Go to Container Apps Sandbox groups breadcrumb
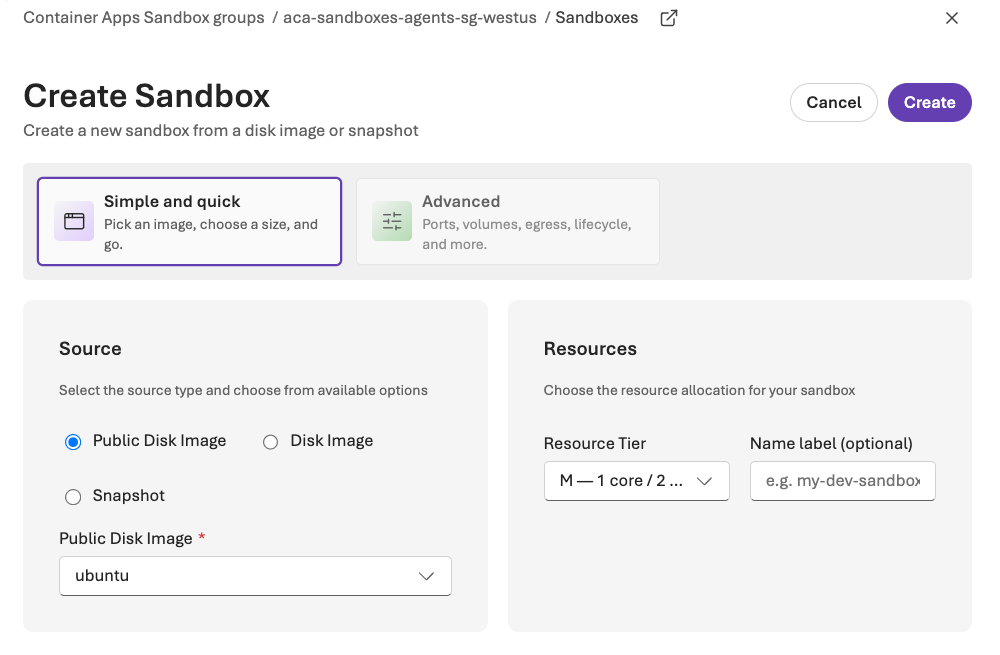1000x655 pixels. pos(143,18)
